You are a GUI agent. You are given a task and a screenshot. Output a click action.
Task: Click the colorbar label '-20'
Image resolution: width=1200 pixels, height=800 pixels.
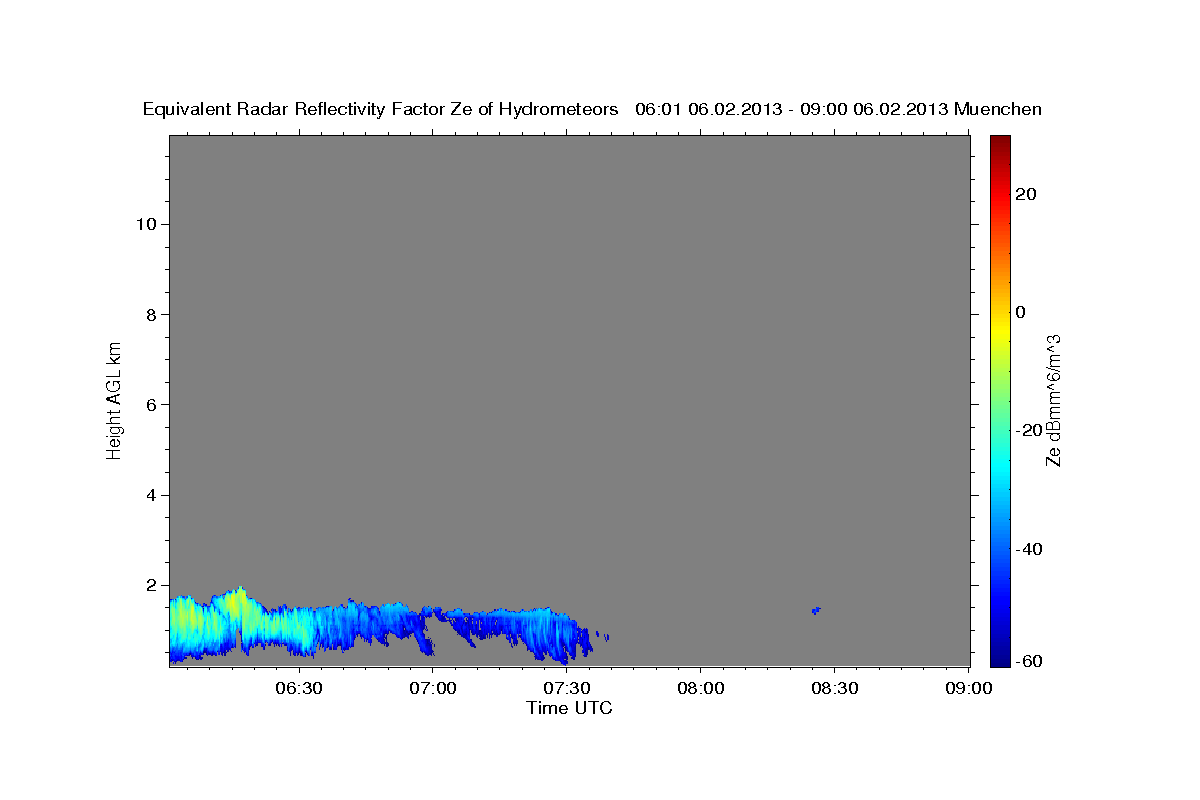(x=1031, y=430)
